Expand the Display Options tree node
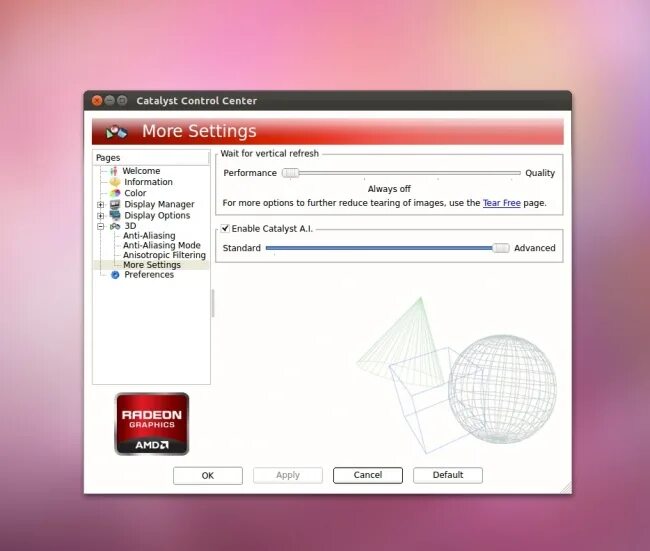 pyautogui.click(x=100, y=216)
